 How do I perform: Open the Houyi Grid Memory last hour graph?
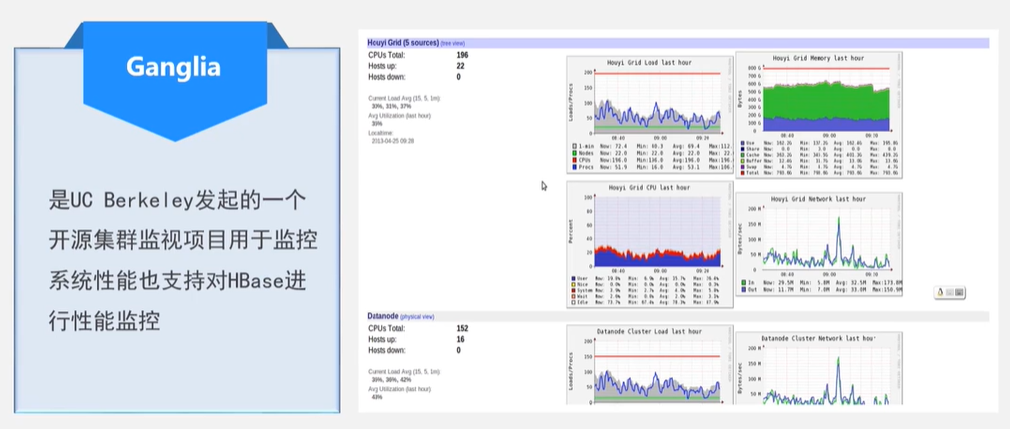819,115
